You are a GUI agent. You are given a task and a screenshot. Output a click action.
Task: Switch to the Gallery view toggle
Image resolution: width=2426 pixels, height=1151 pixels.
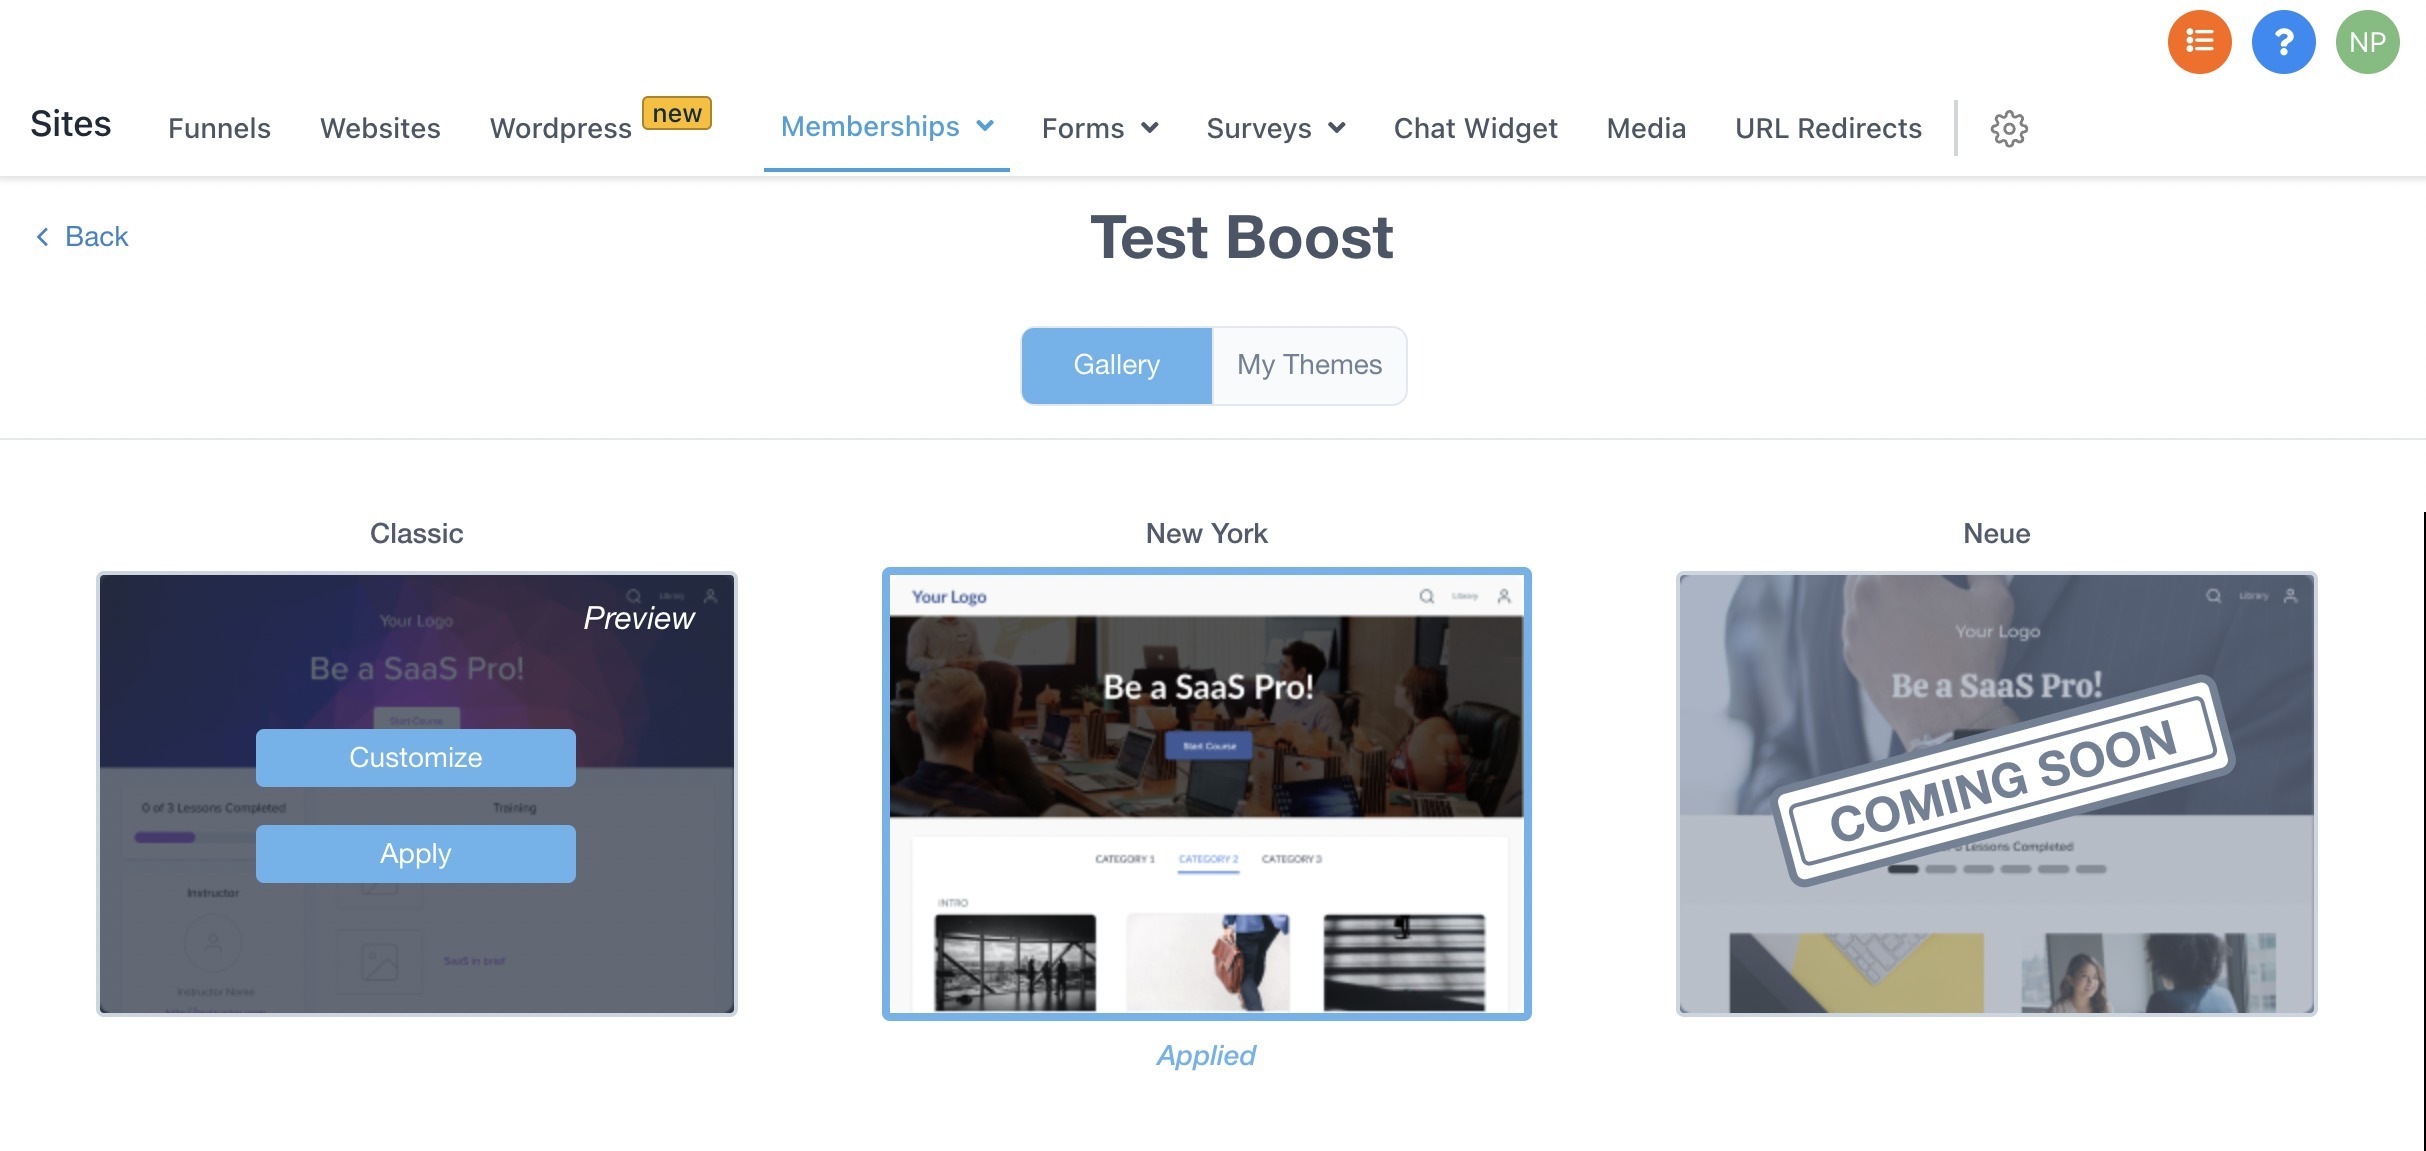pos(1116,365)
